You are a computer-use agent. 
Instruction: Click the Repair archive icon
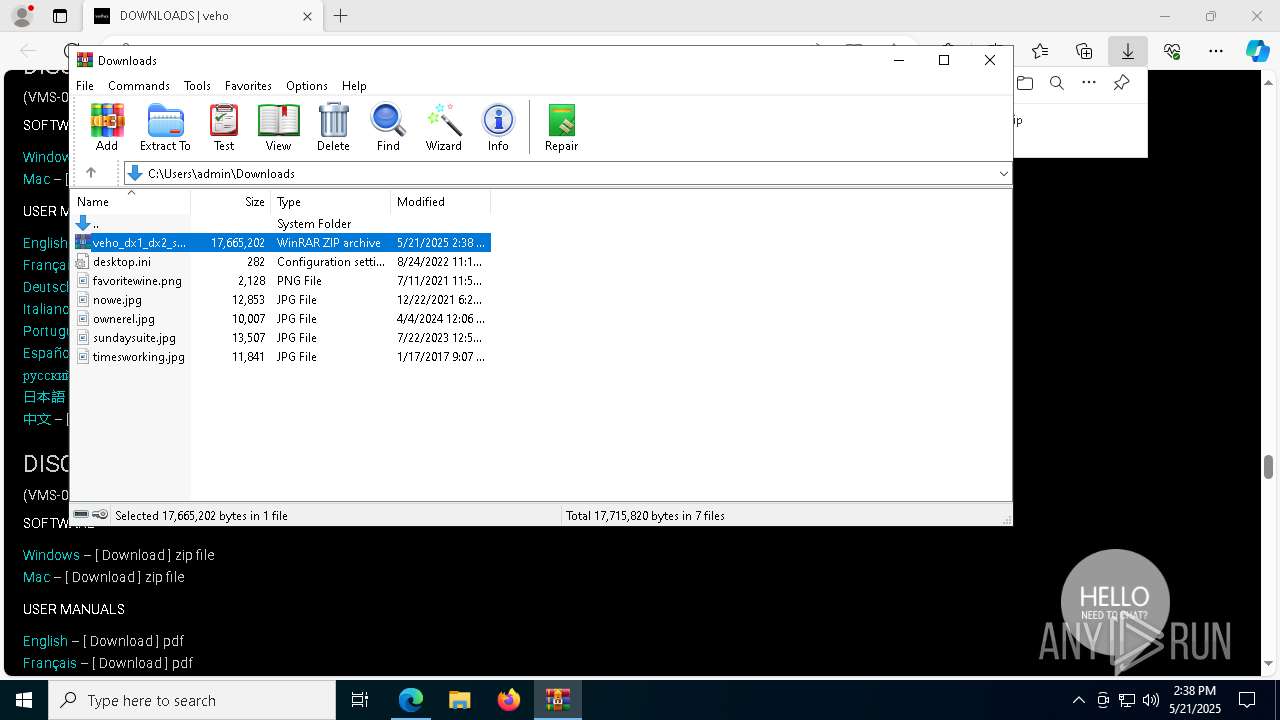[x=561, y=127]
